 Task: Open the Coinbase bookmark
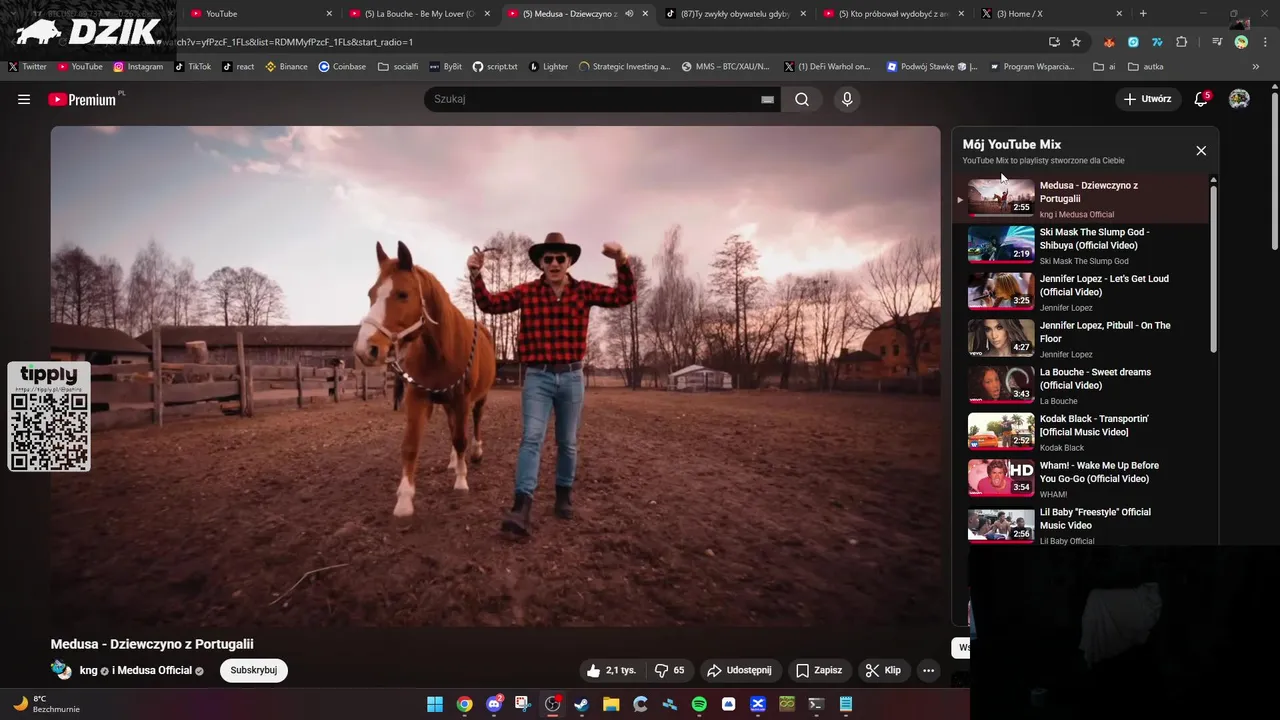click(x=342, y=67)
